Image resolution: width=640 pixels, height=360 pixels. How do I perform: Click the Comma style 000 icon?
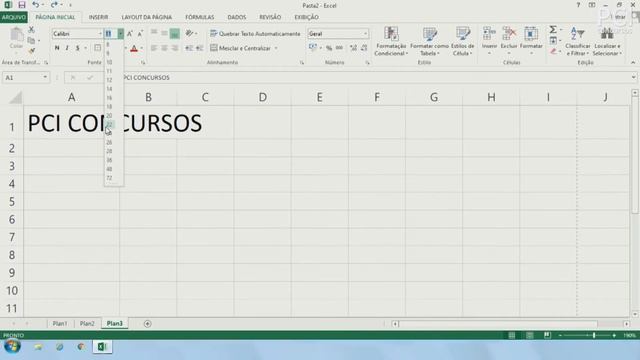[339, 48]
